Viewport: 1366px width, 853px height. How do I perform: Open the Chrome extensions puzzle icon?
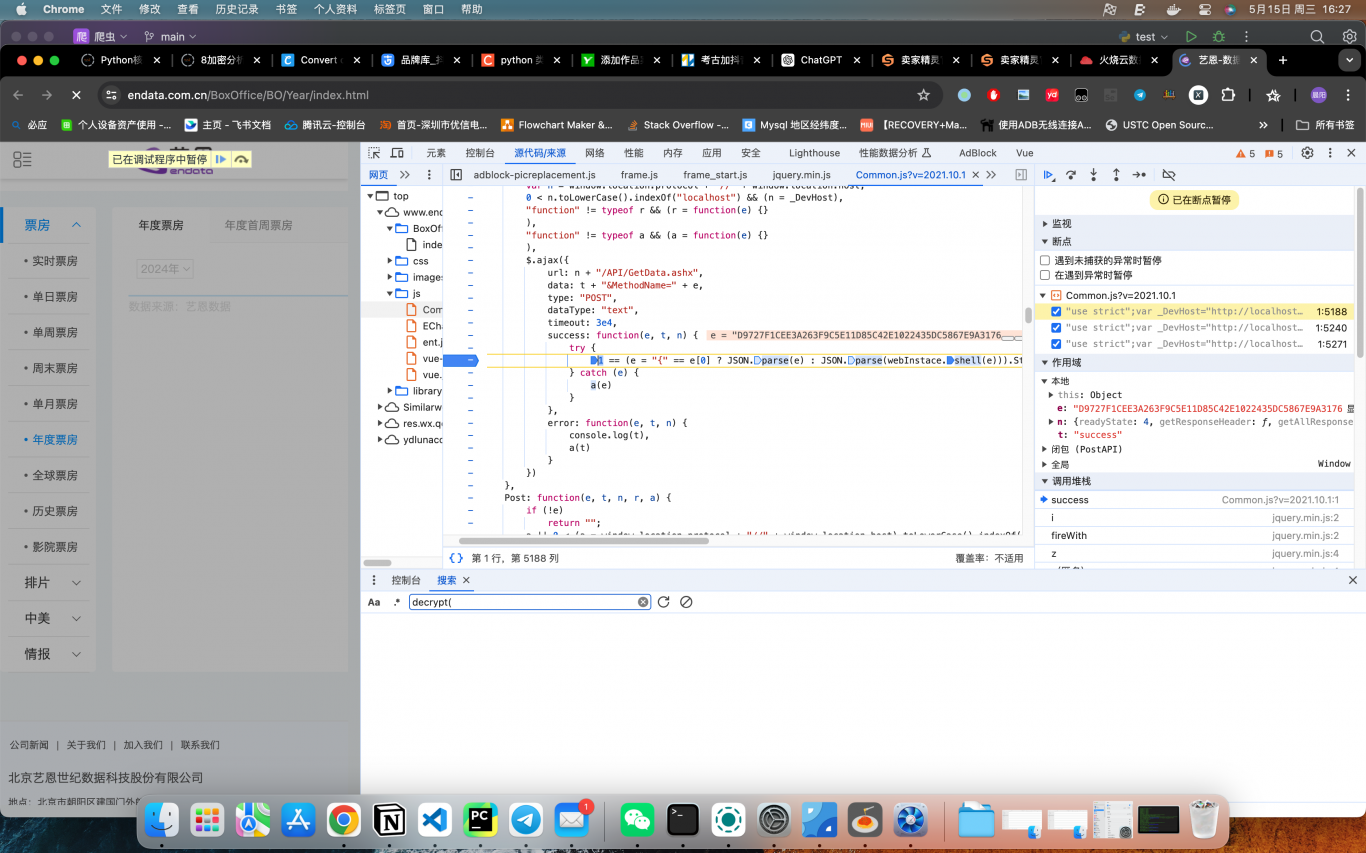[1228, 95]
